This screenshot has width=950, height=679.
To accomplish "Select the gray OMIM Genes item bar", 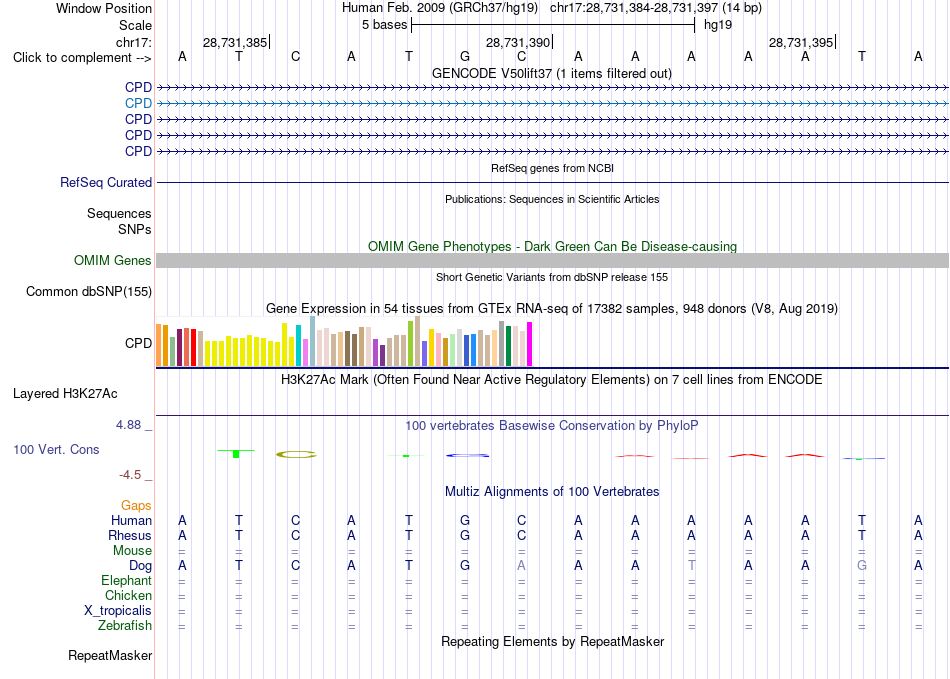I will pos(552,260).
